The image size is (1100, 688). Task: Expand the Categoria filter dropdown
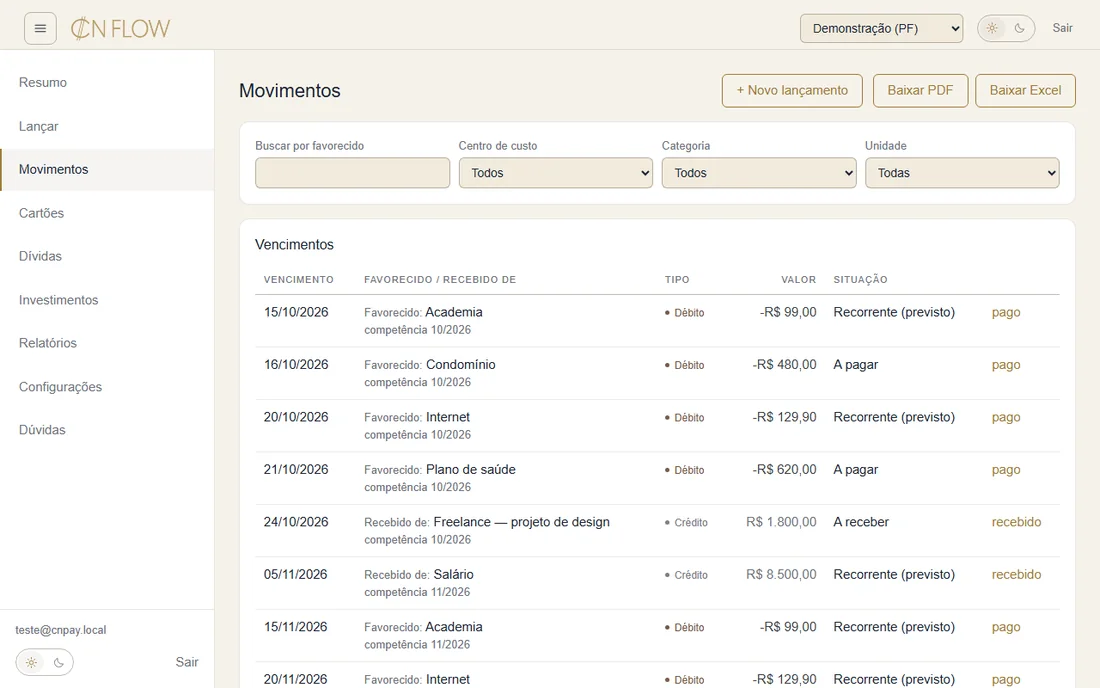click(x=759, y=173)
